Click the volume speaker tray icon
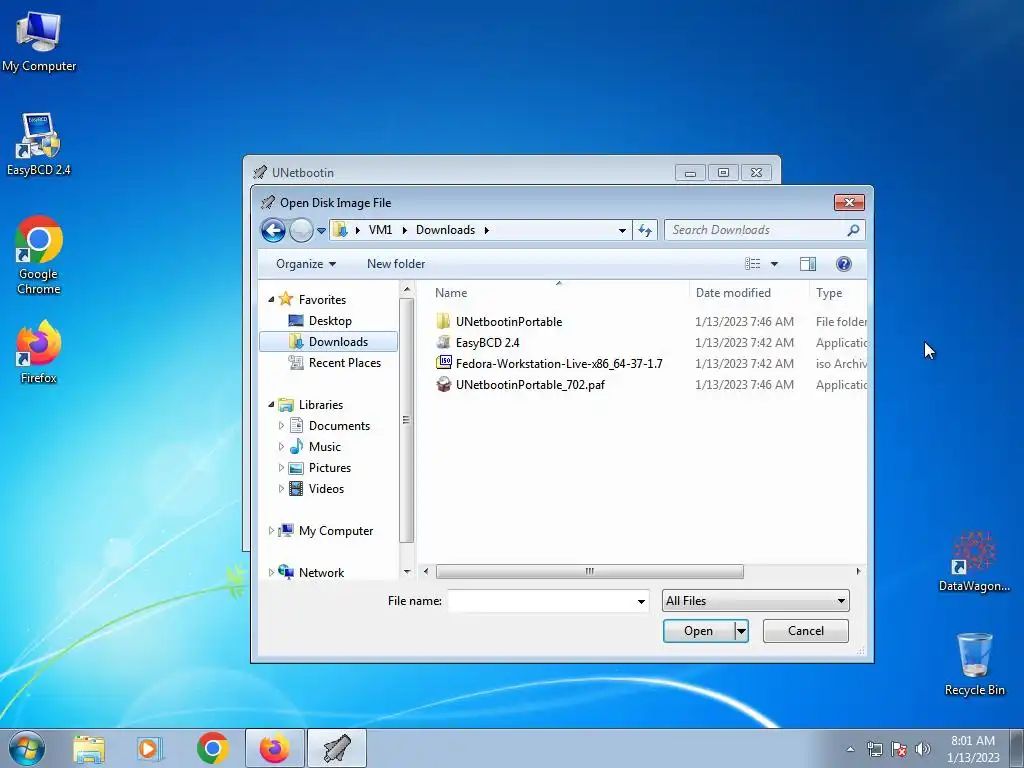 click(x=923, y=749)
